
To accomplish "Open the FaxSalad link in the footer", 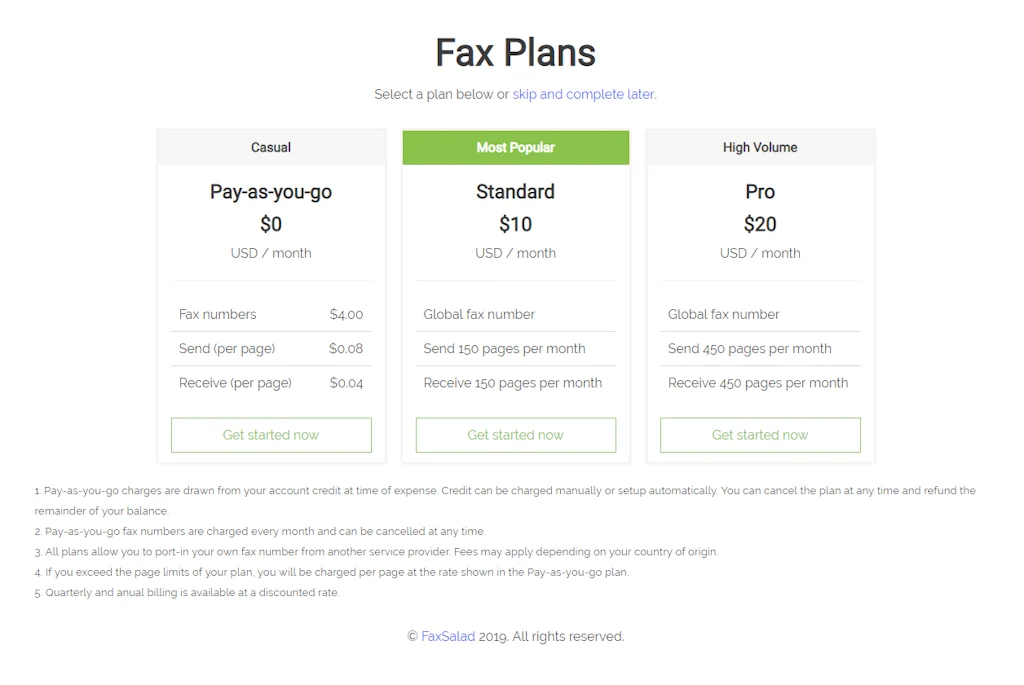I will click(448, 636).
